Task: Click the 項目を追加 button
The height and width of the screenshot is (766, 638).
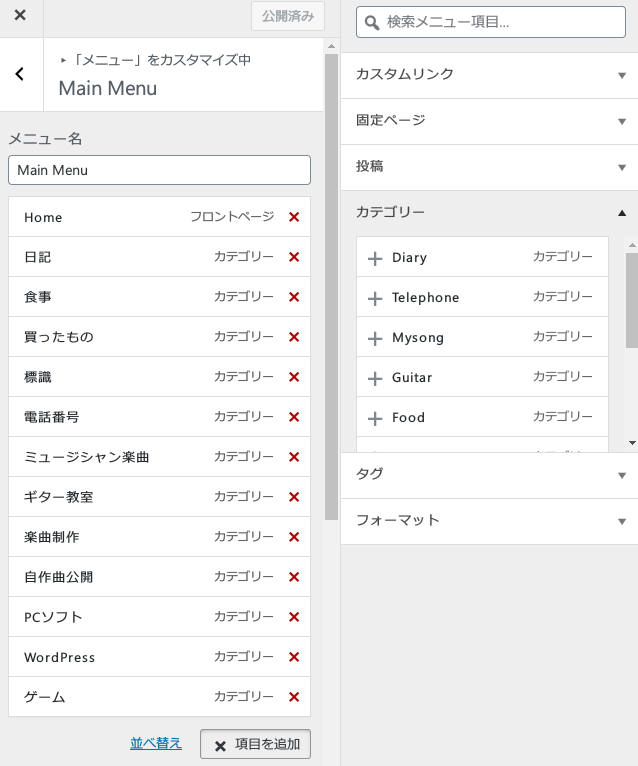Action: pyautogui.click(x=256, y=744)
